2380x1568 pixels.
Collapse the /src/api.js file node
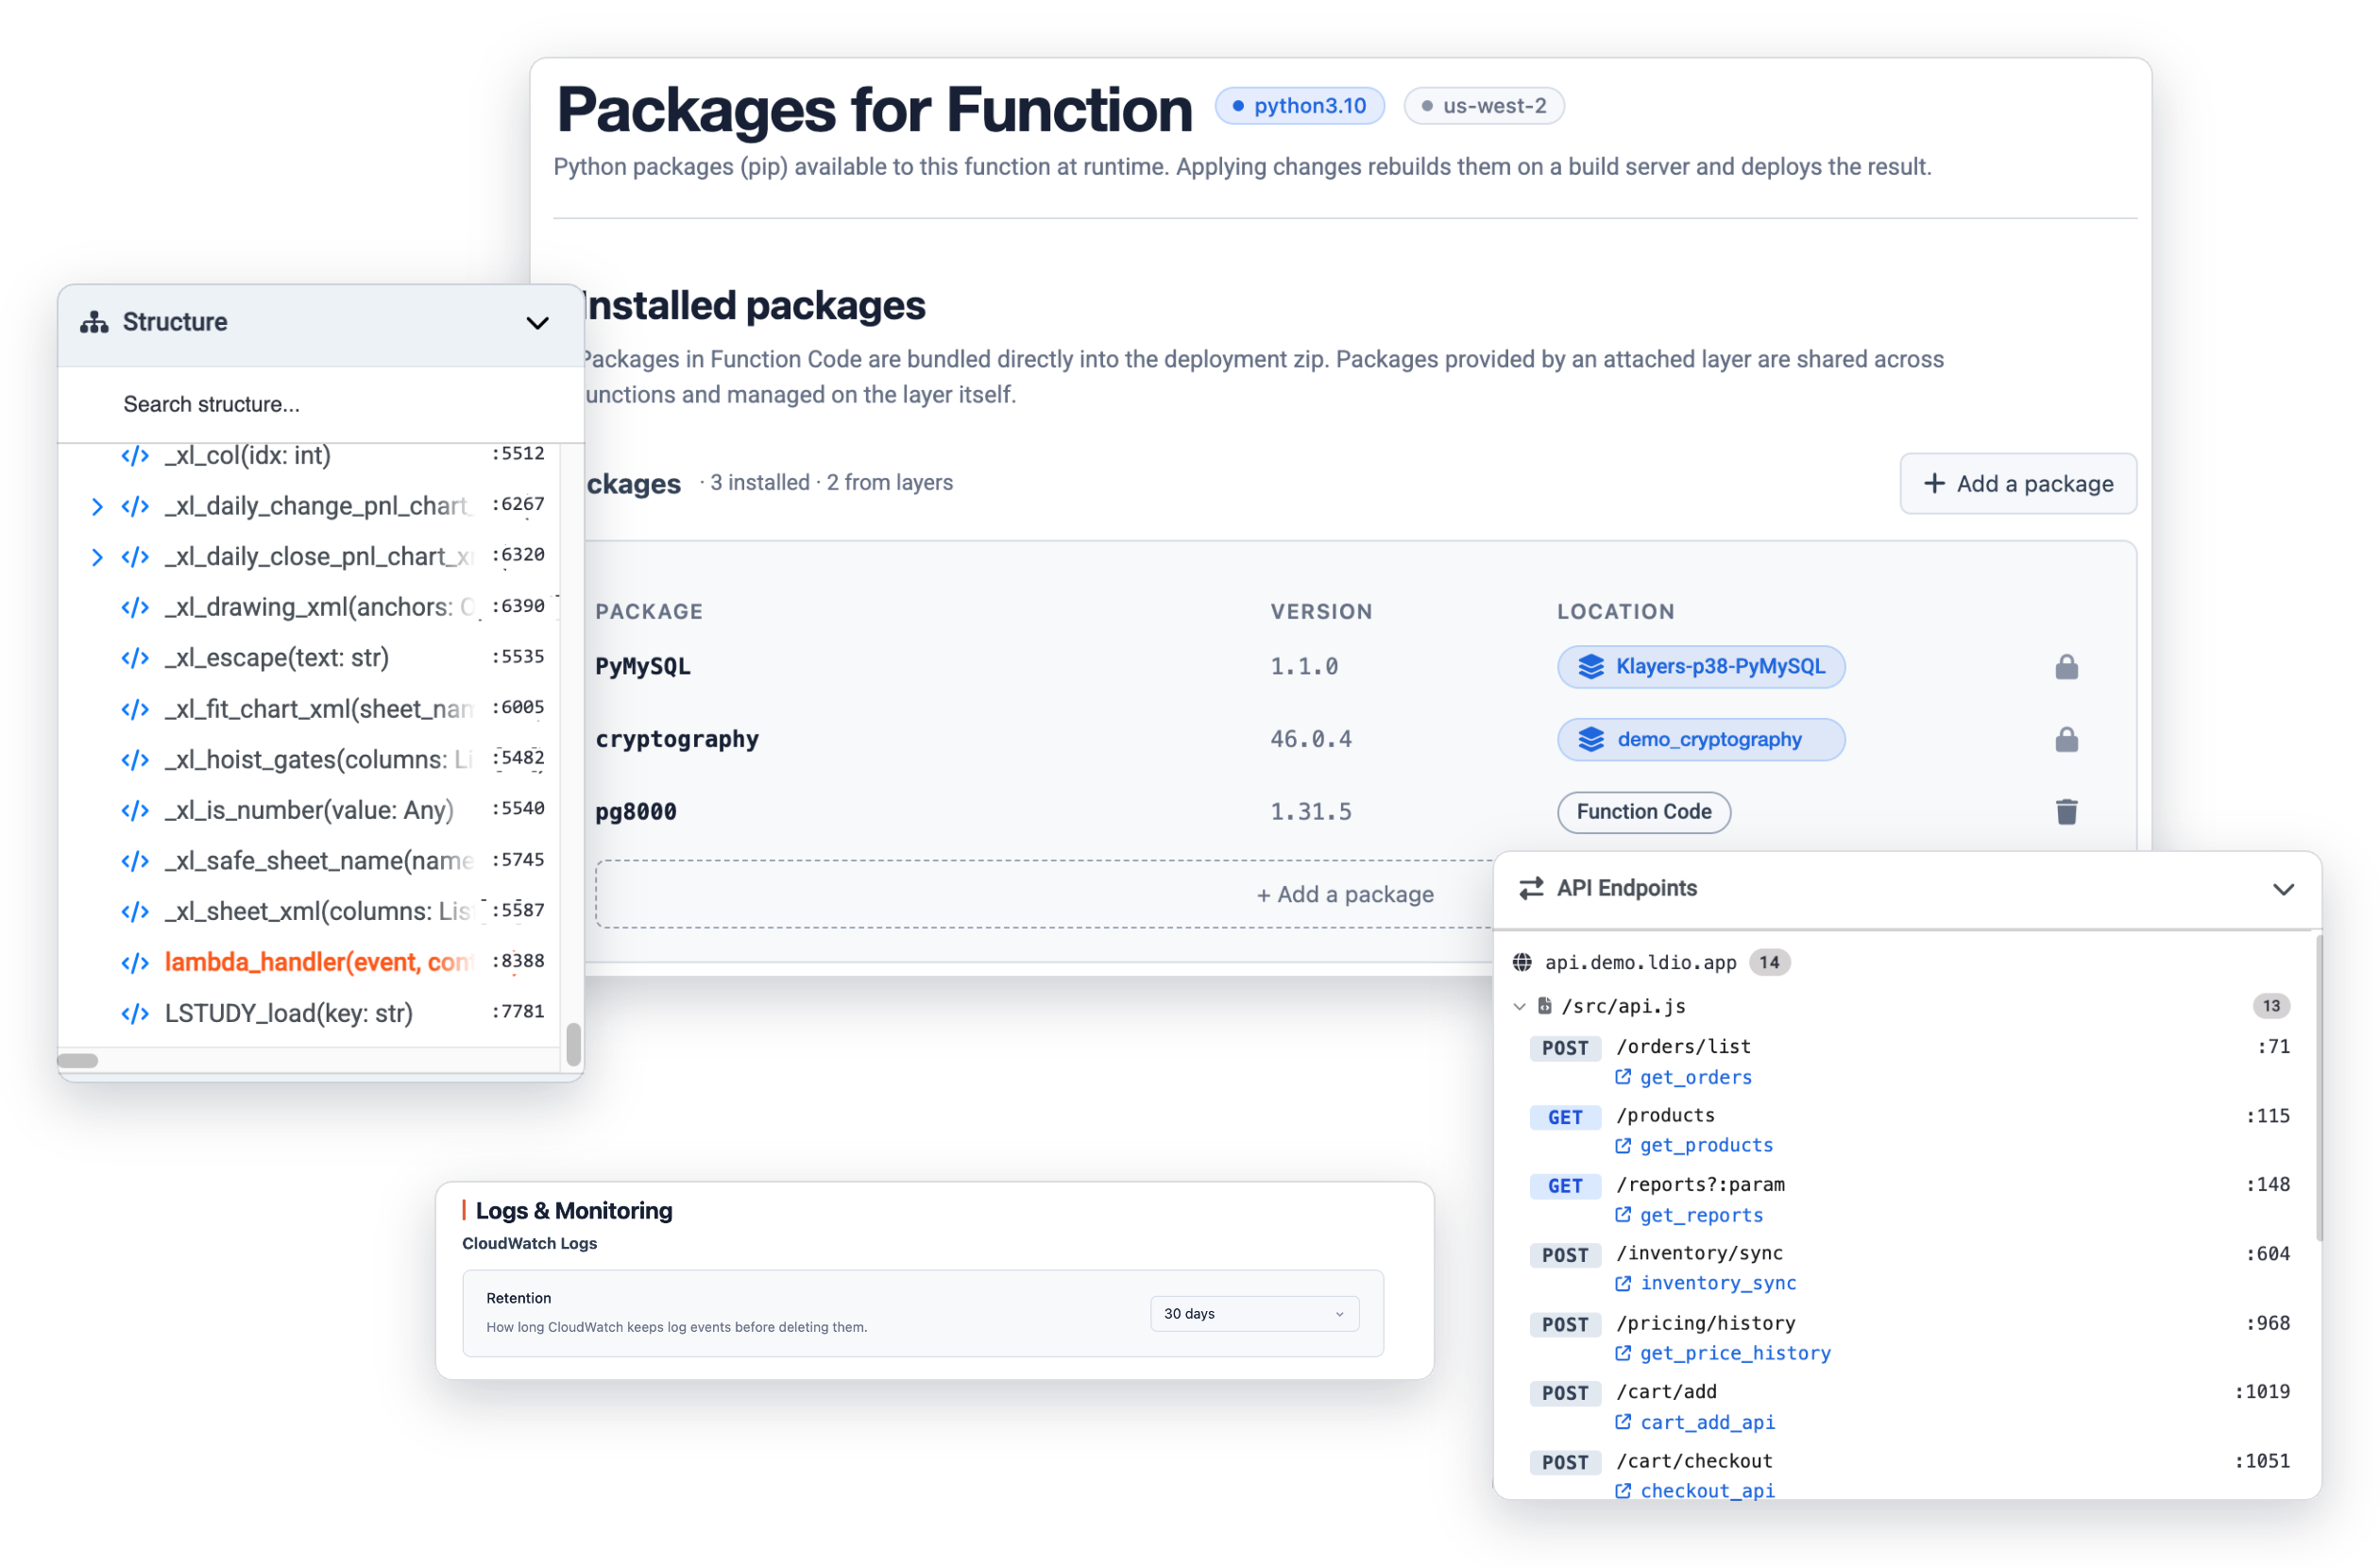pyautogui.click(x=1520, y=1007)
